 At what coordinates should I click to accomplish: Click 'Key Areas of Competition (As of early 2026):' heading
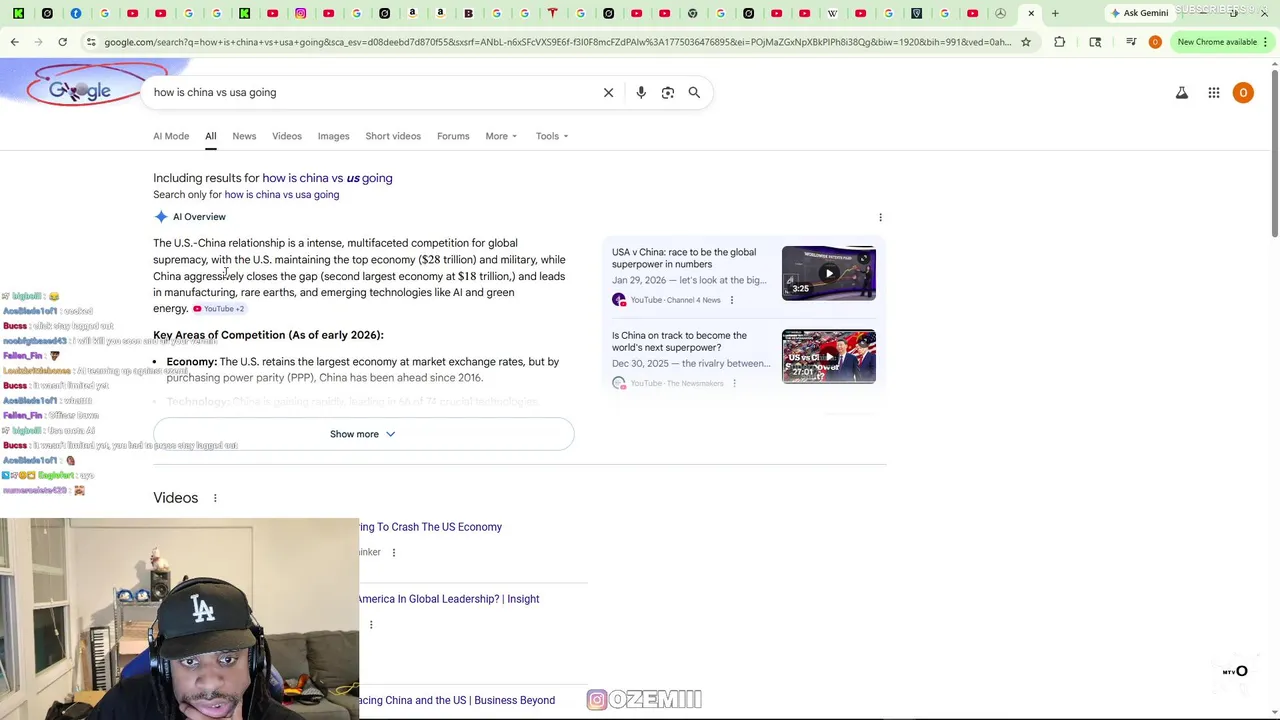coord(268,335)
